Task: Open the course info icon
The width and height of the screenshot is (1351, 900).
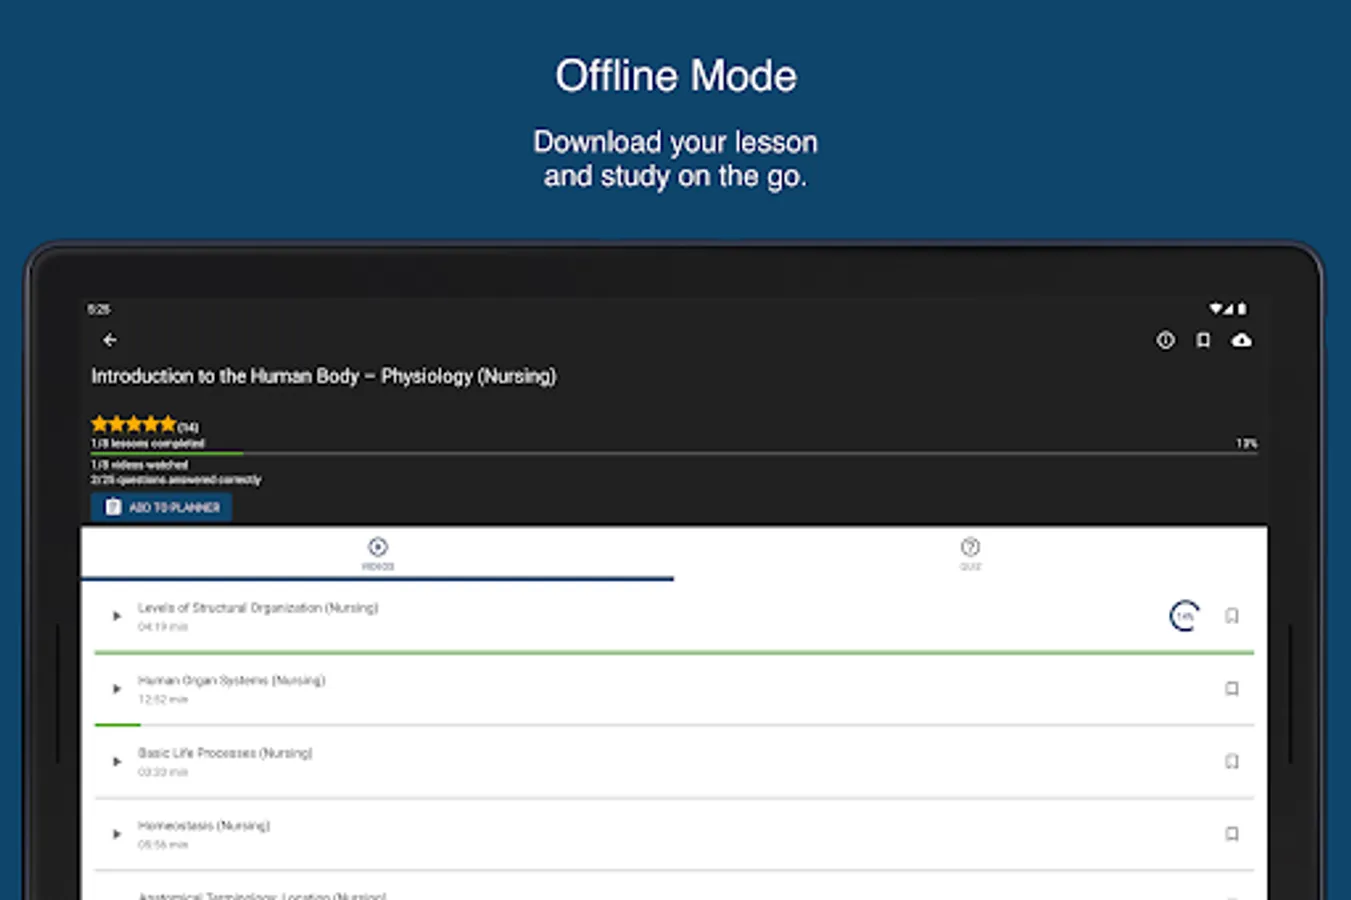Action: (1165, 340)
